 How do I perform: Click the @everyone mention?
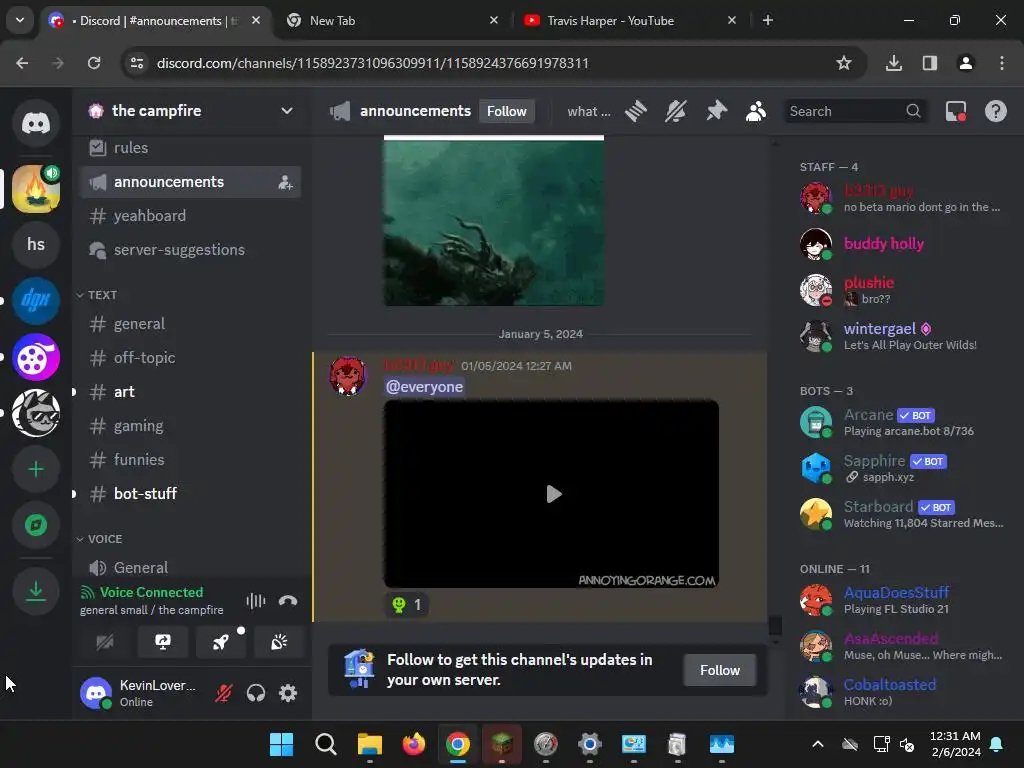pos(424,387)
